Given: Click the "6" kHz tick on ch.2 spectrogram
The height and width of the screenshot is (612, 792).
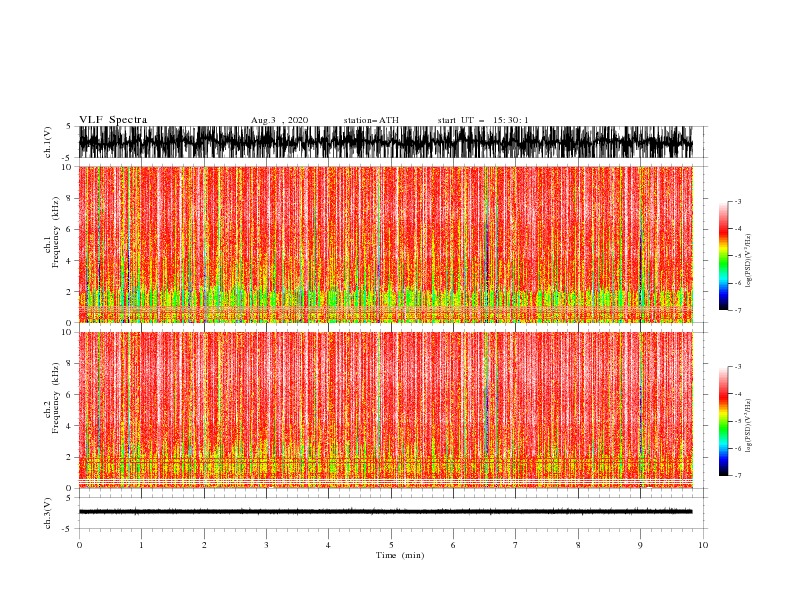Looking at the screenshot, I should click(70, 395).
